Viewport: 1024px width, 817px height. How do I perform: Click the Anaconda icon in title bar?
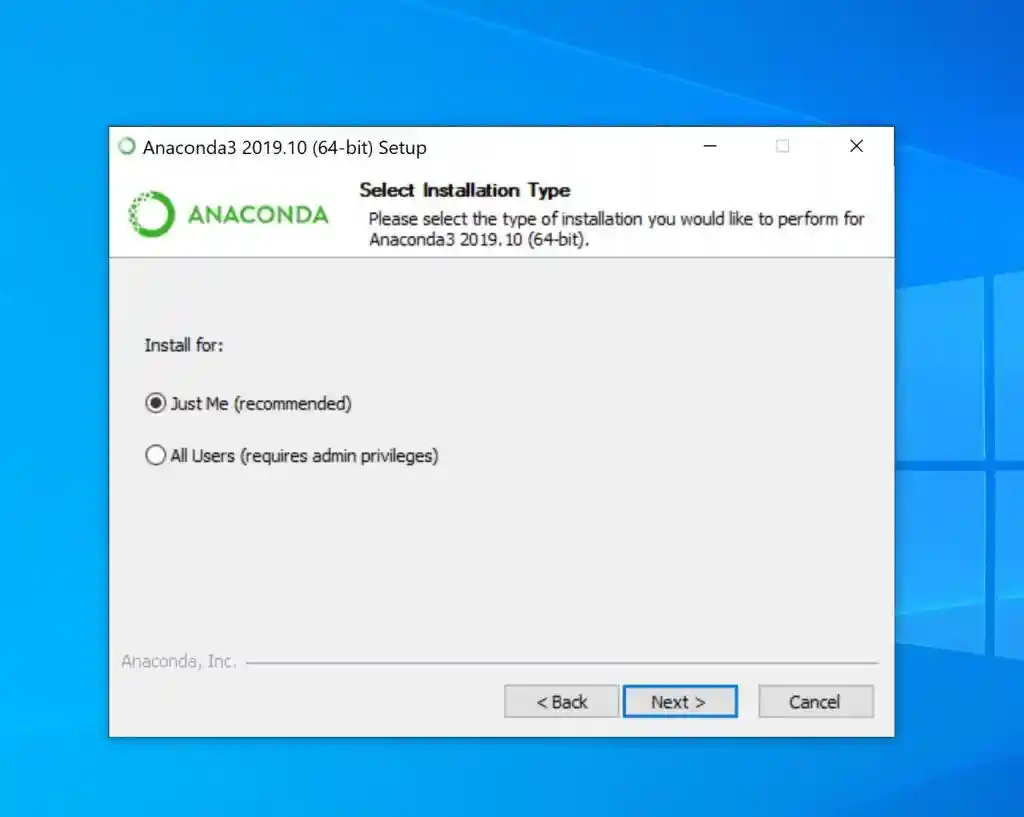tap(127, 146)
